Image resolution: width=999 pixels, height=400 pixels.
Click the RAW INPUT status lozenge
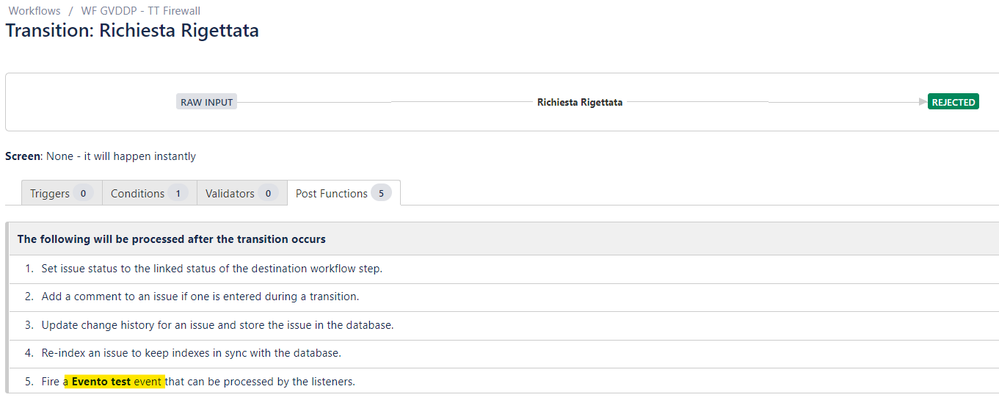(206, 102)
